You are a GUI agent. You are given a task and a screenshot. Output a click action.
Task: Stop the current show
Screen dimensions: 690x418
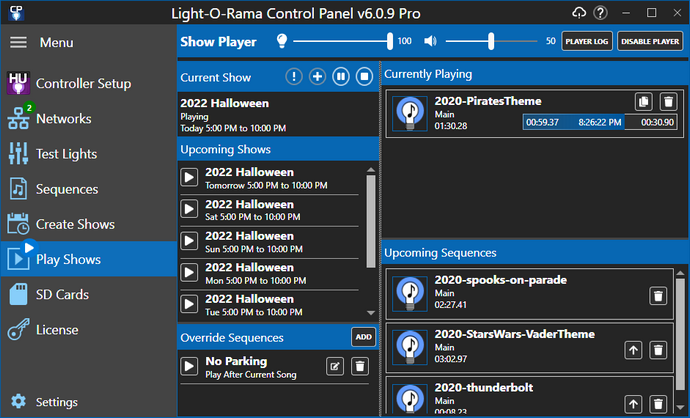[x=364, y=77]
